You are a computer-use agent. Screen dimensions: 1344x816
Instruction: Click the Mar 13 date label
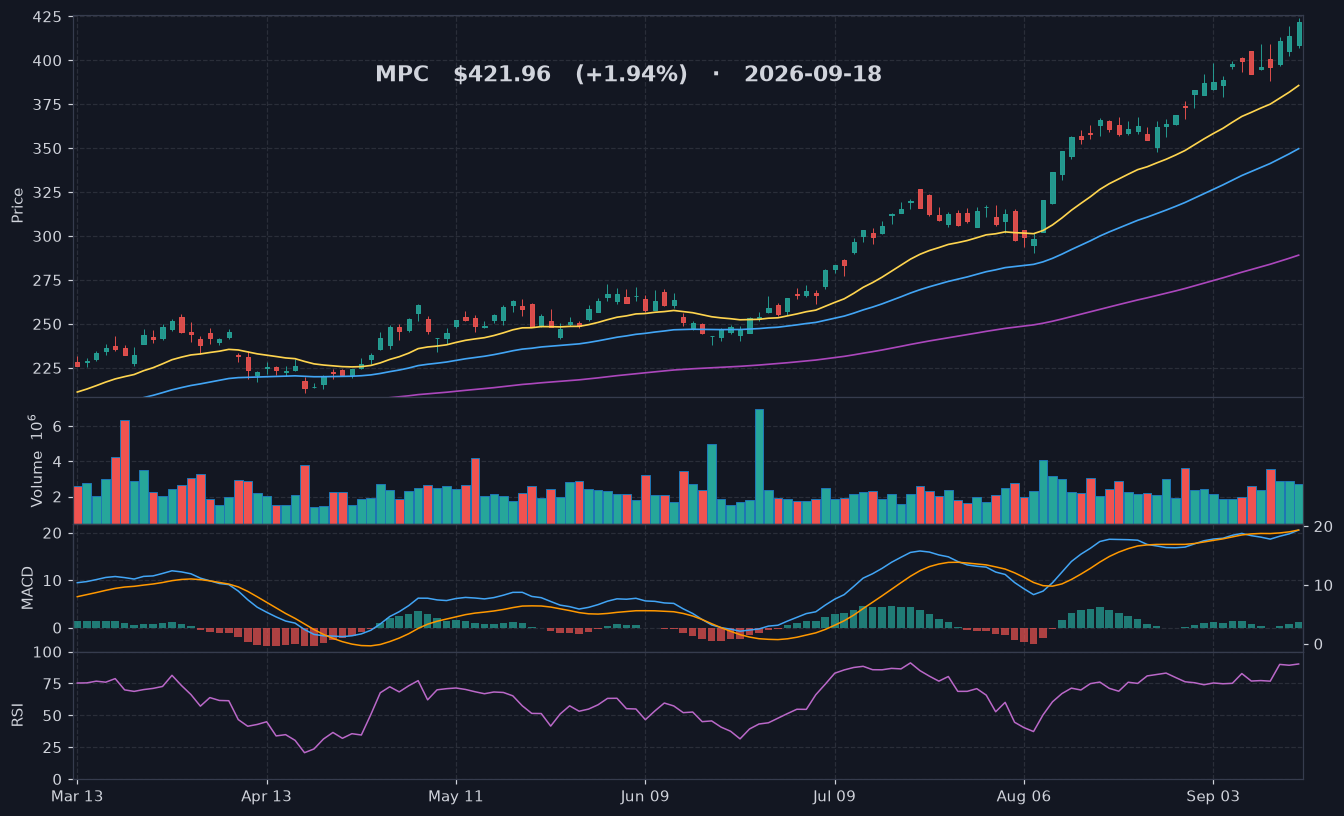tap(77, 797)
